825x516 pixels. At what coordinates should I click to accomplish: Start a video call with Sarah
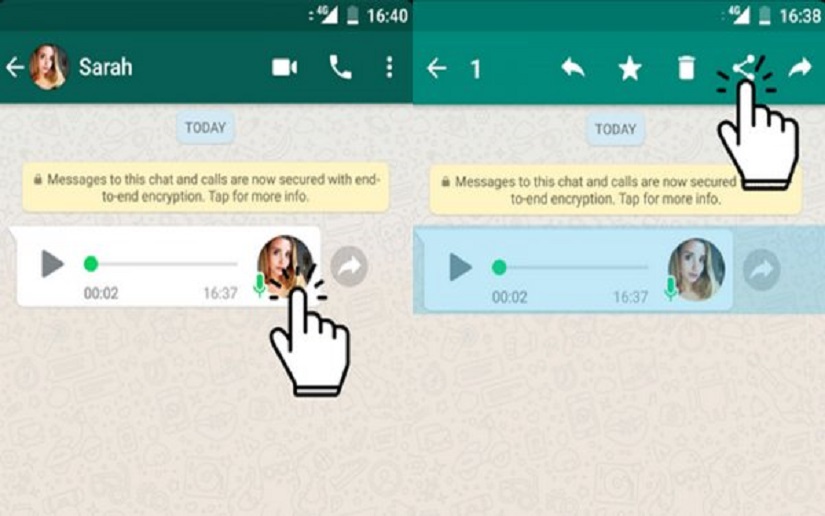click(285, 67)
